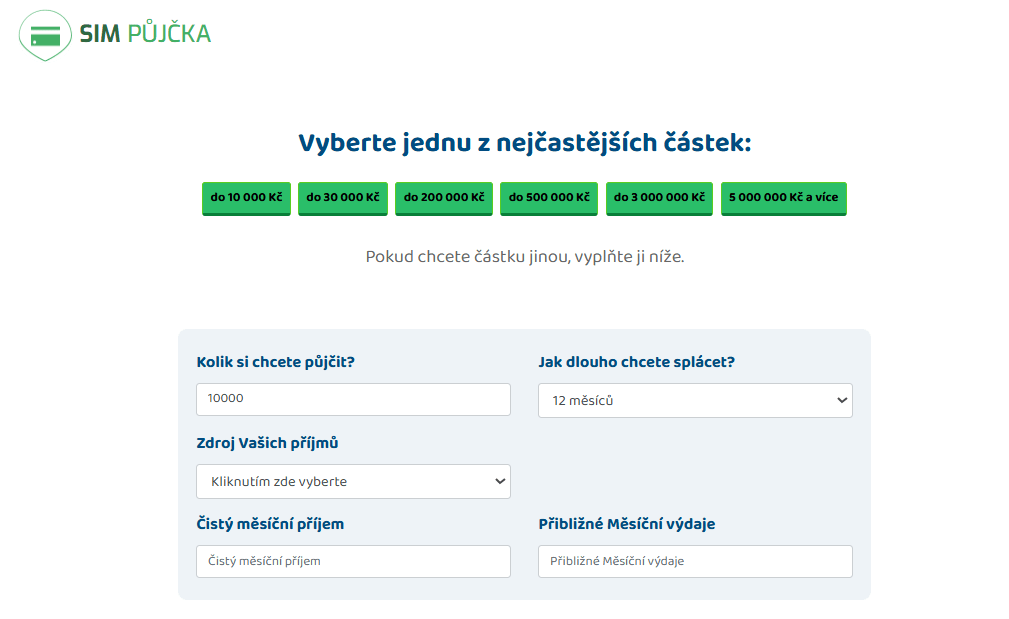
Task: Open the '12 měsíců' repayment dropdown
Action: pyautogui.click(x=695, y=400)
